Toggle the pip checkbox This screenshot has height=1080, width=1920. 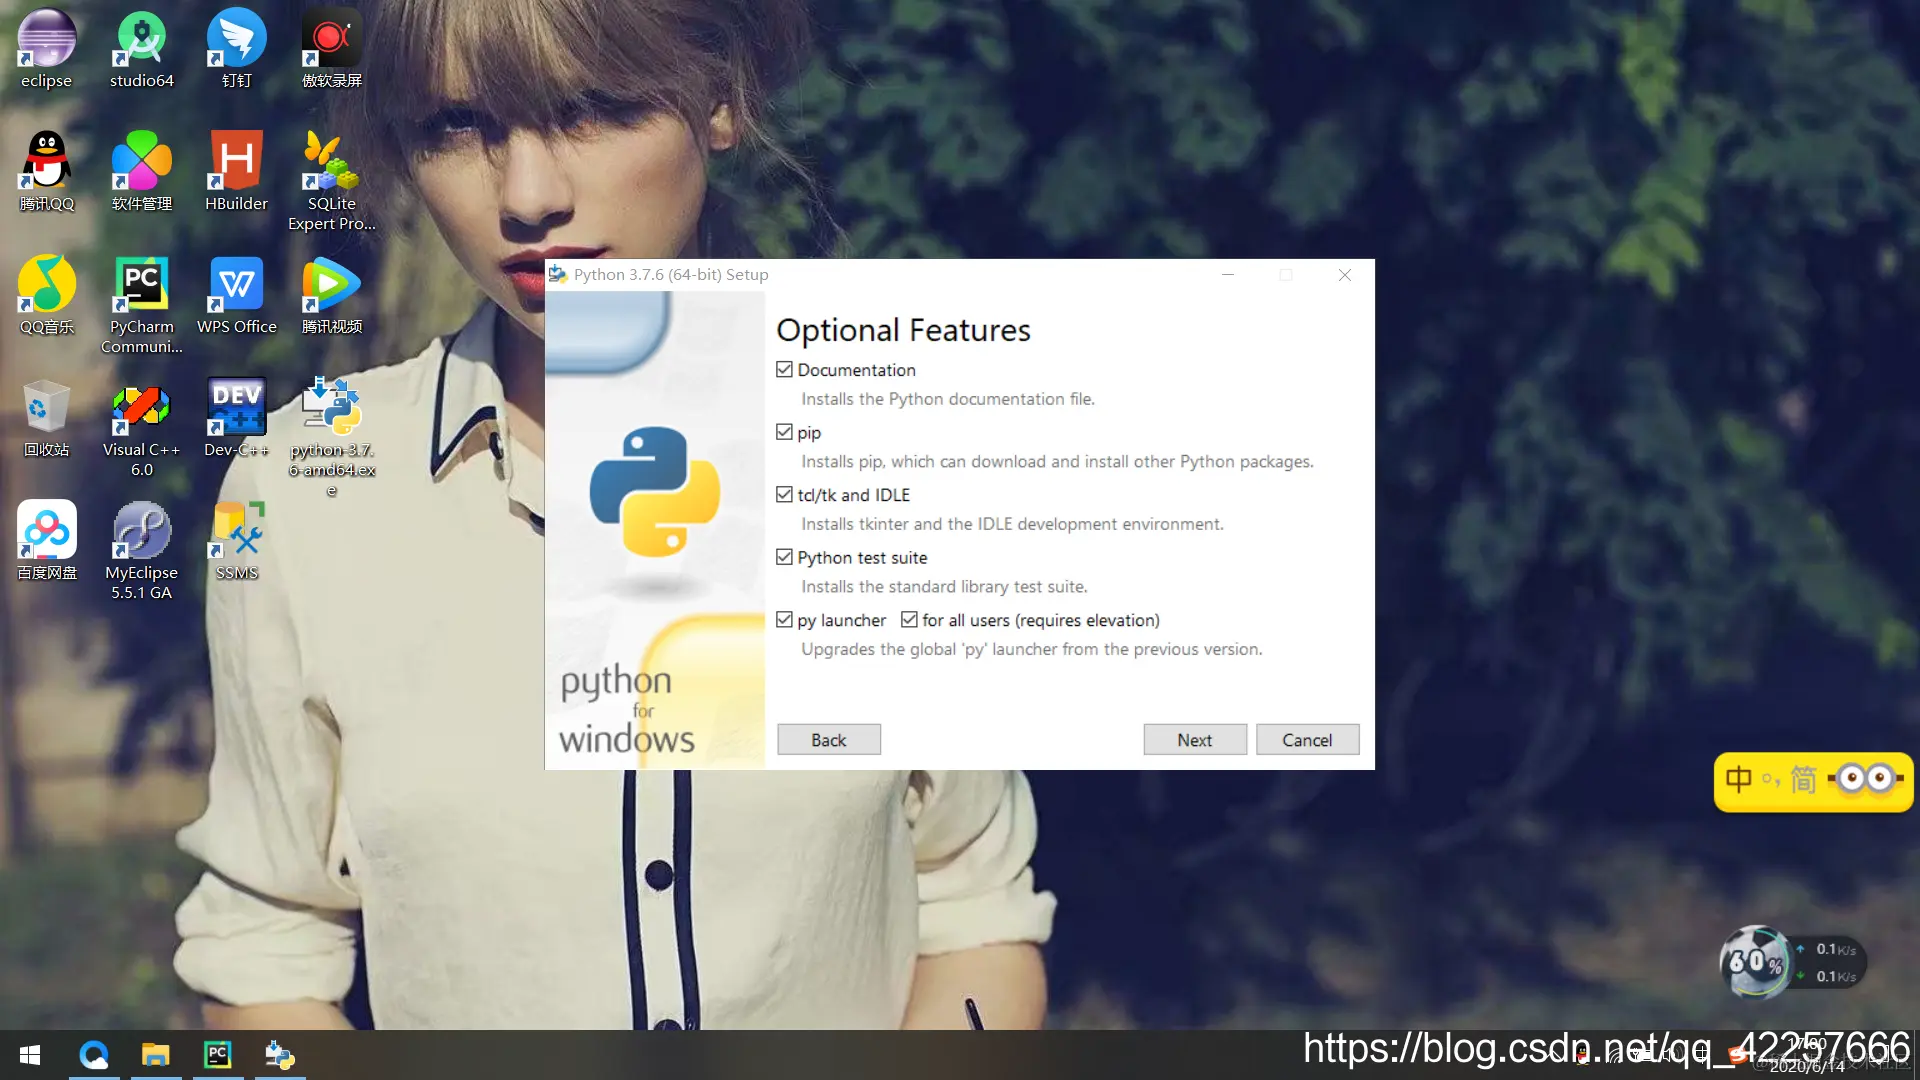click(x=784, y=432)
